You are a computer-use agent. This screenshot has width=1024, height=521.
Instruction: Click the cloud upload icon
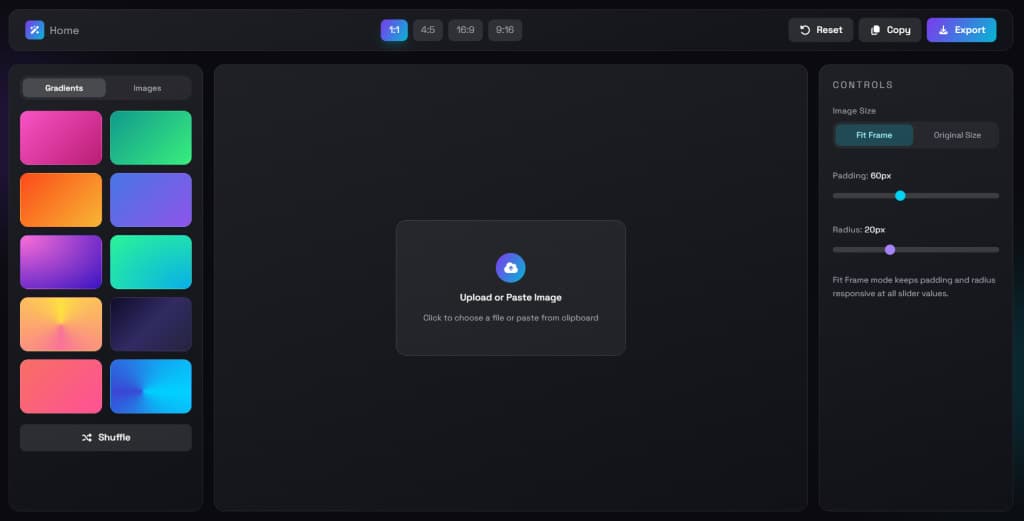[511, 268]
